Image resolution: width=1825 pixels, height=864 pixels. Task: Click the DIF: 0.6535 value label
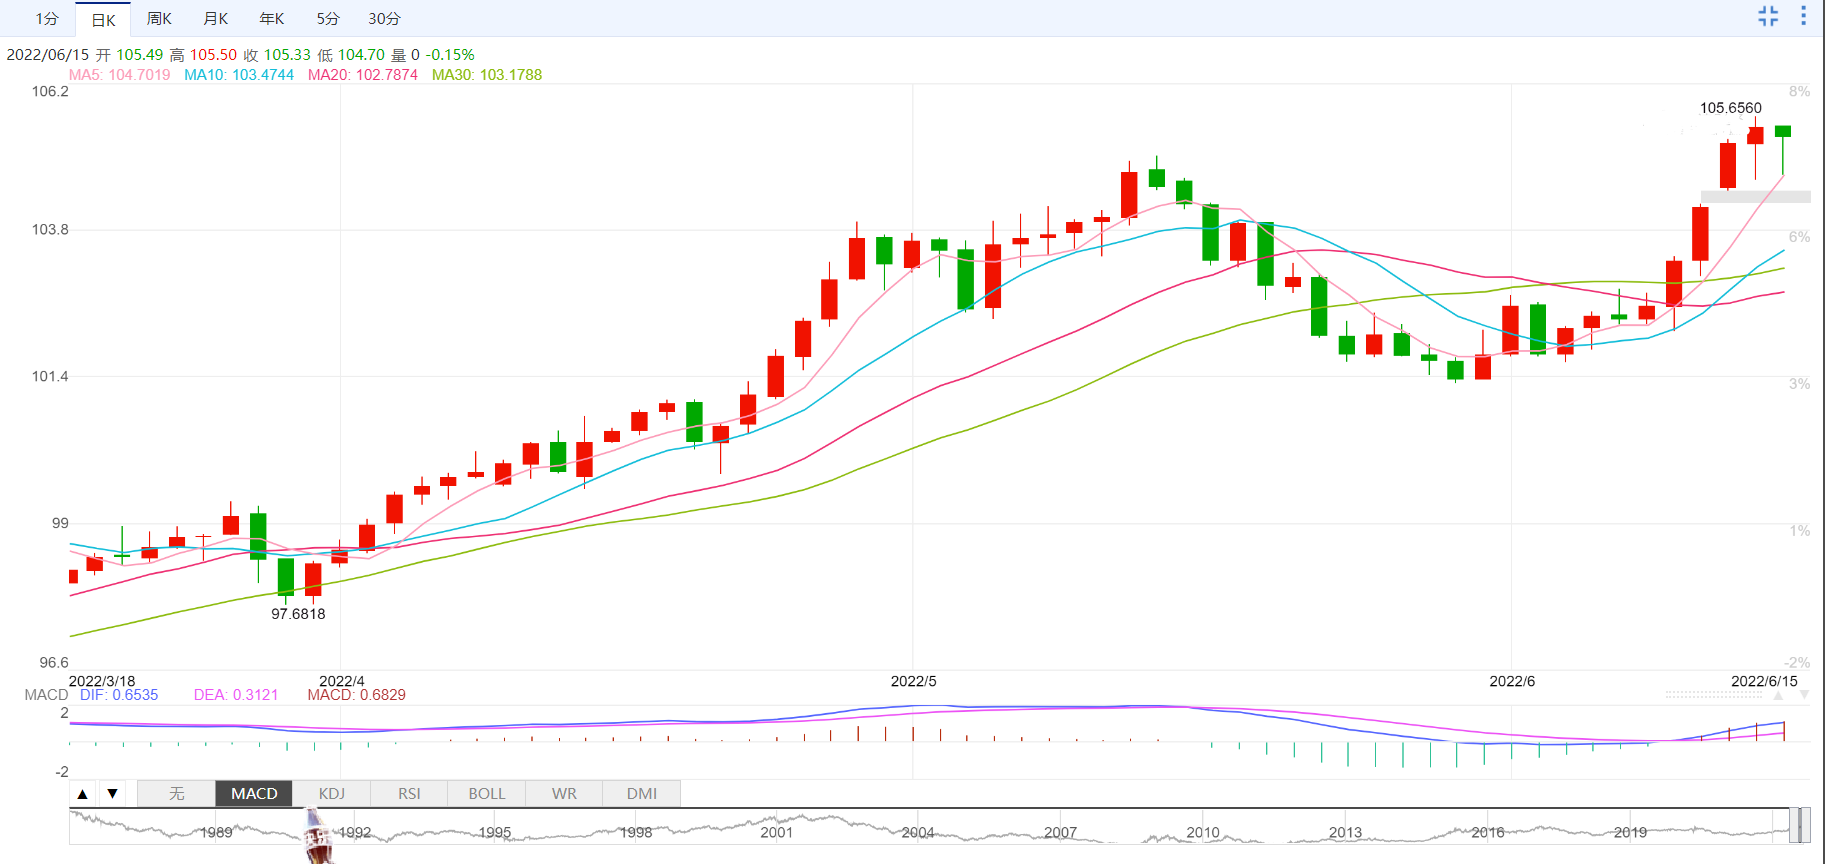click(x=119, y=695)
